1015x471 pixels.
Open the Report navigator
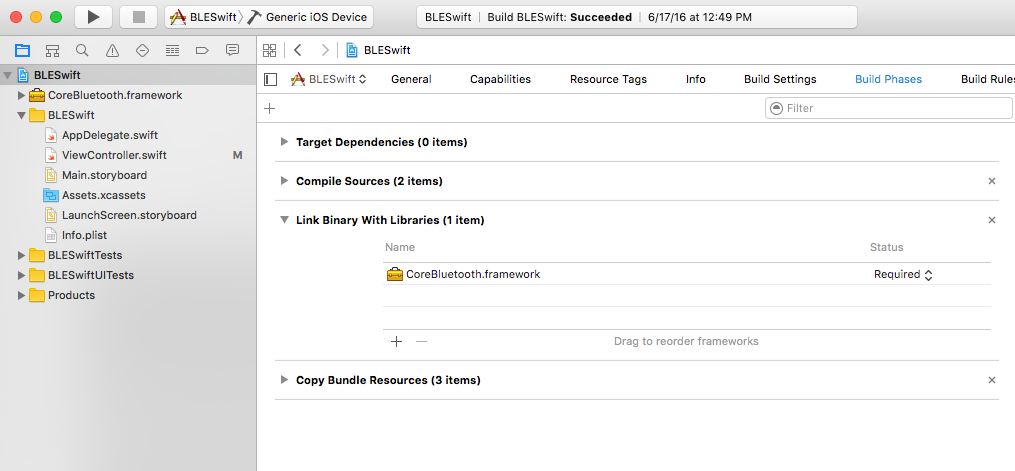click(x=232, y=50)
